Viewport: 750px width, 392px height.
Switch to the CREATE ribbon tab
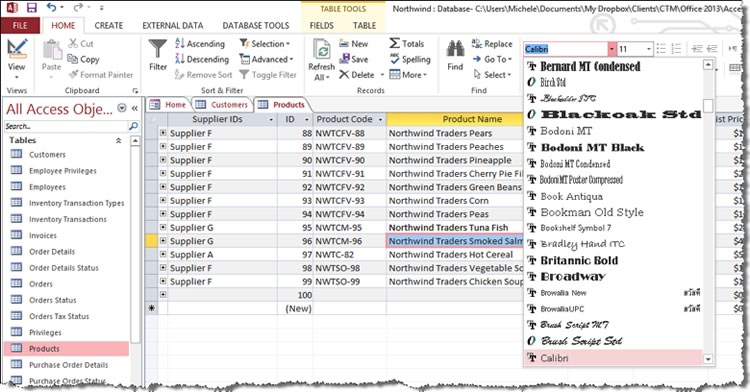(x=109, y=25)
